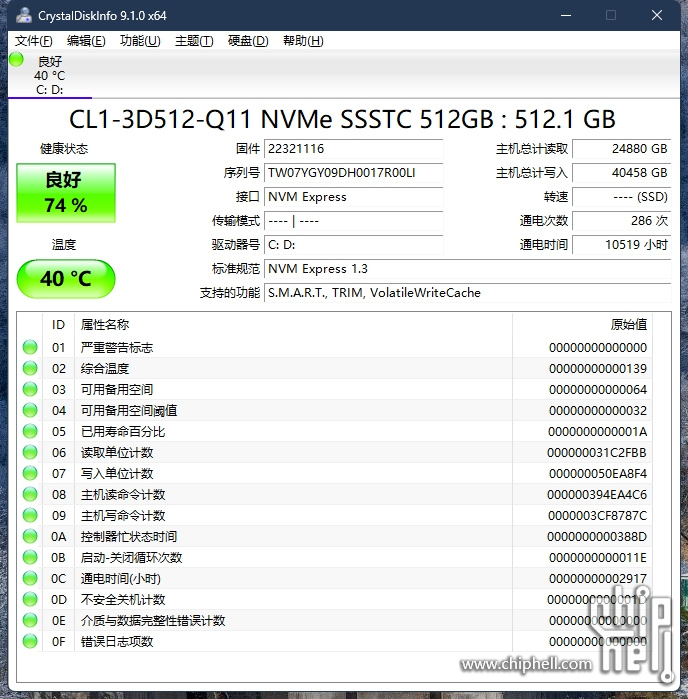This screenshot has width=688, height=699.
Task: Minimize the CrystalDiskInfo window
Action: [566, 16]
